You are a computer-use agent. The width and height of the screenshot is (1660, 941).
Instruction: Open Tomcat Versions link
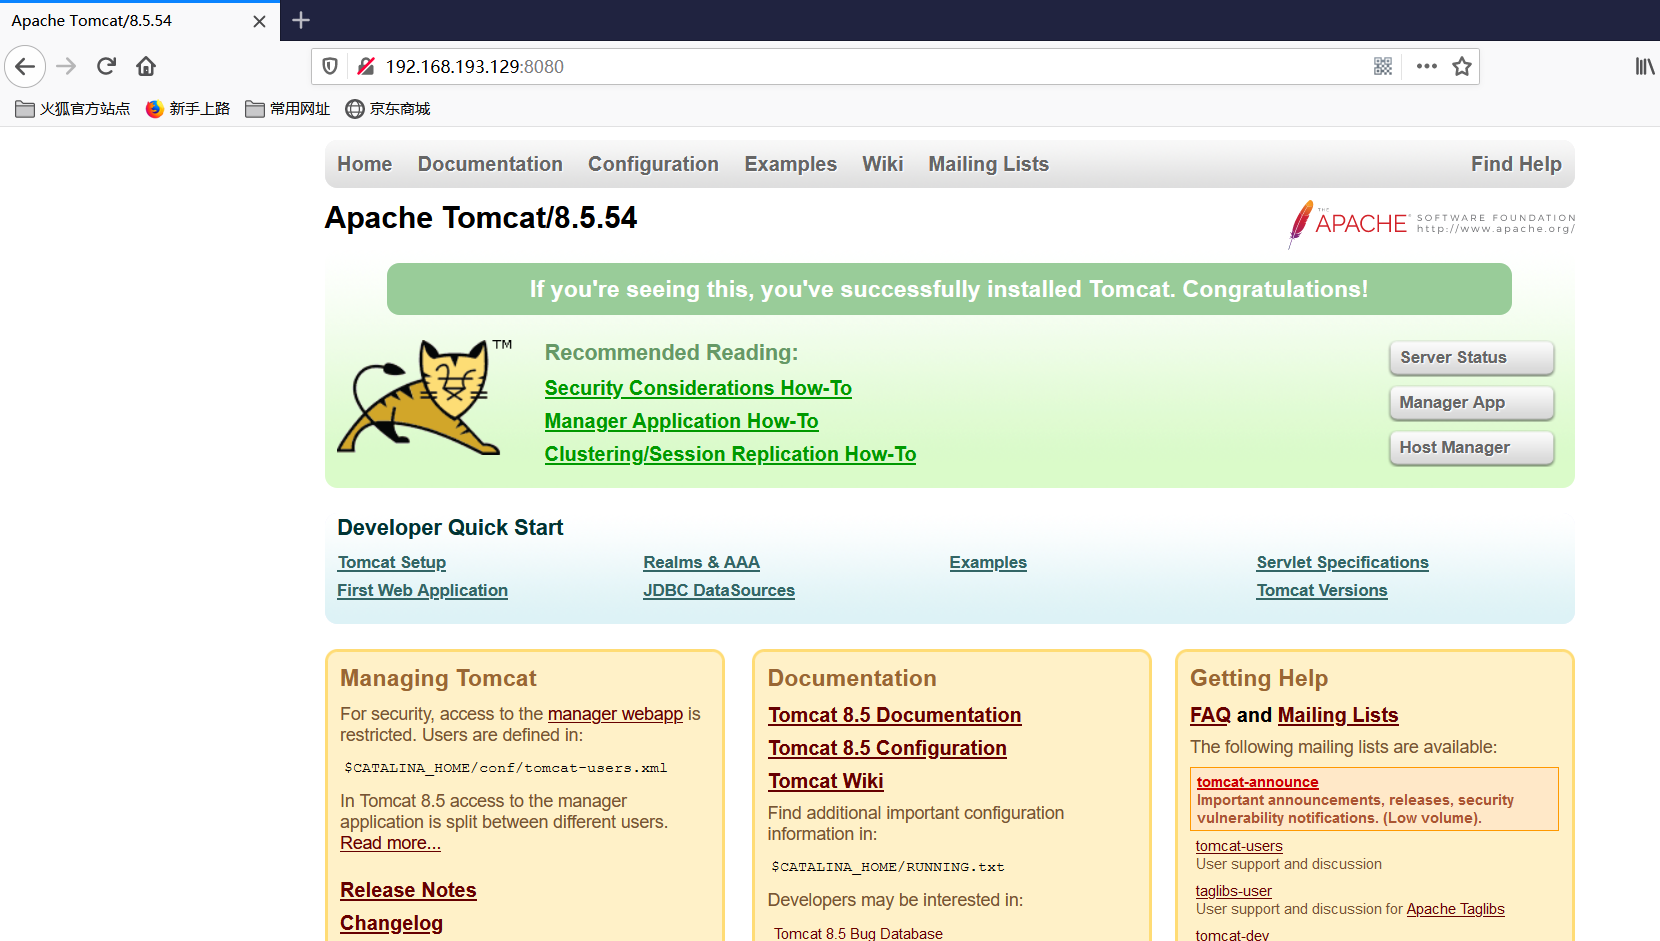coord(1322,591)
